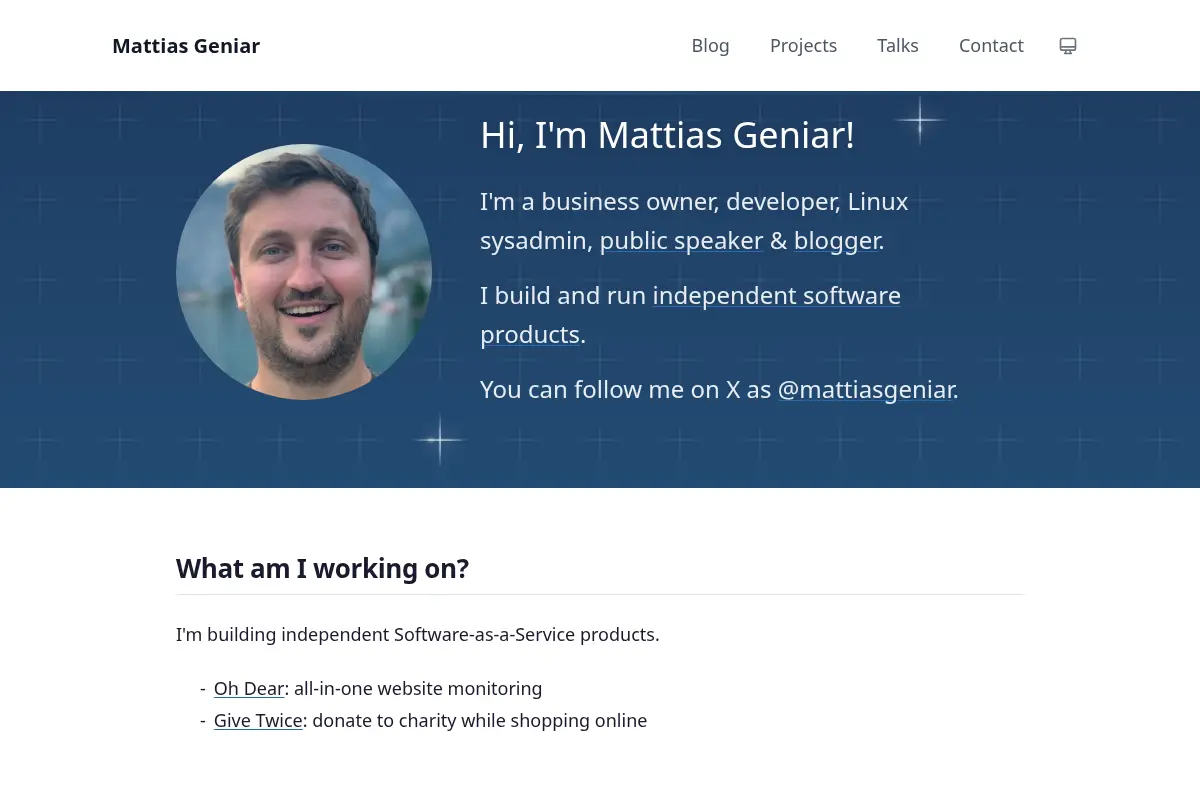This screenshot has width=1200, height=800.
Task: Open the Oh Dear product link
Action: click(249, 688)
